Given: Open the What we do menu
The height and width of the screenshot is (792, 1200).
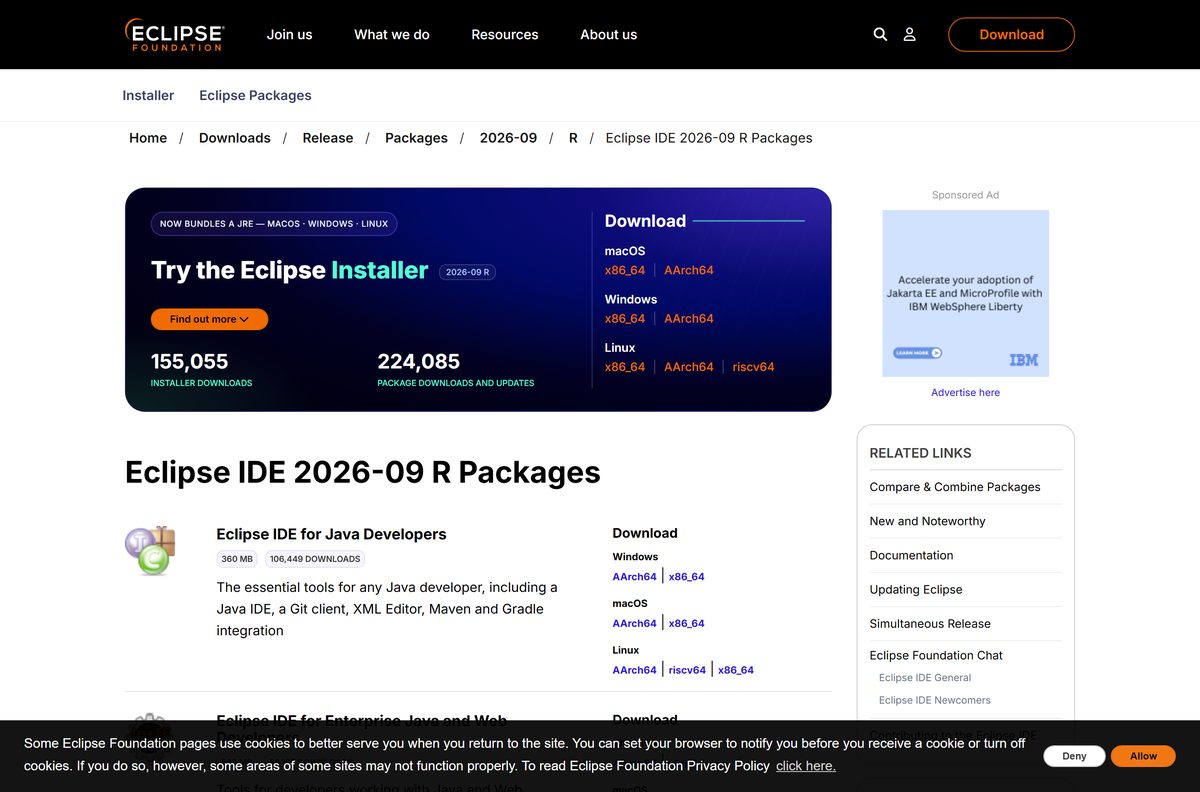Looking at the screenshot, I should 392,34.
